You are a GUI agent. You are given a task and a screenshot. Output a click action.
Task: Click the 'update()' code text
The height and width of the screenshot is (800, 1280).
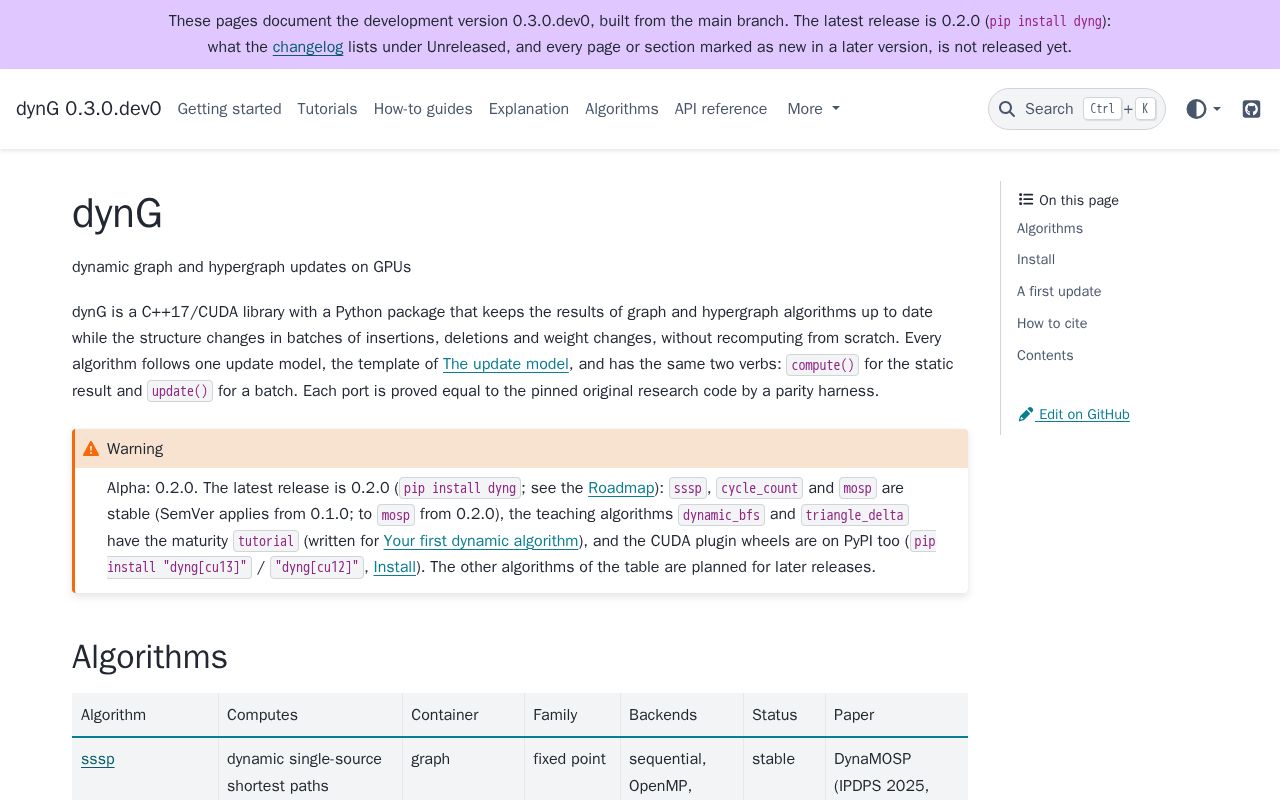(180, 391)
